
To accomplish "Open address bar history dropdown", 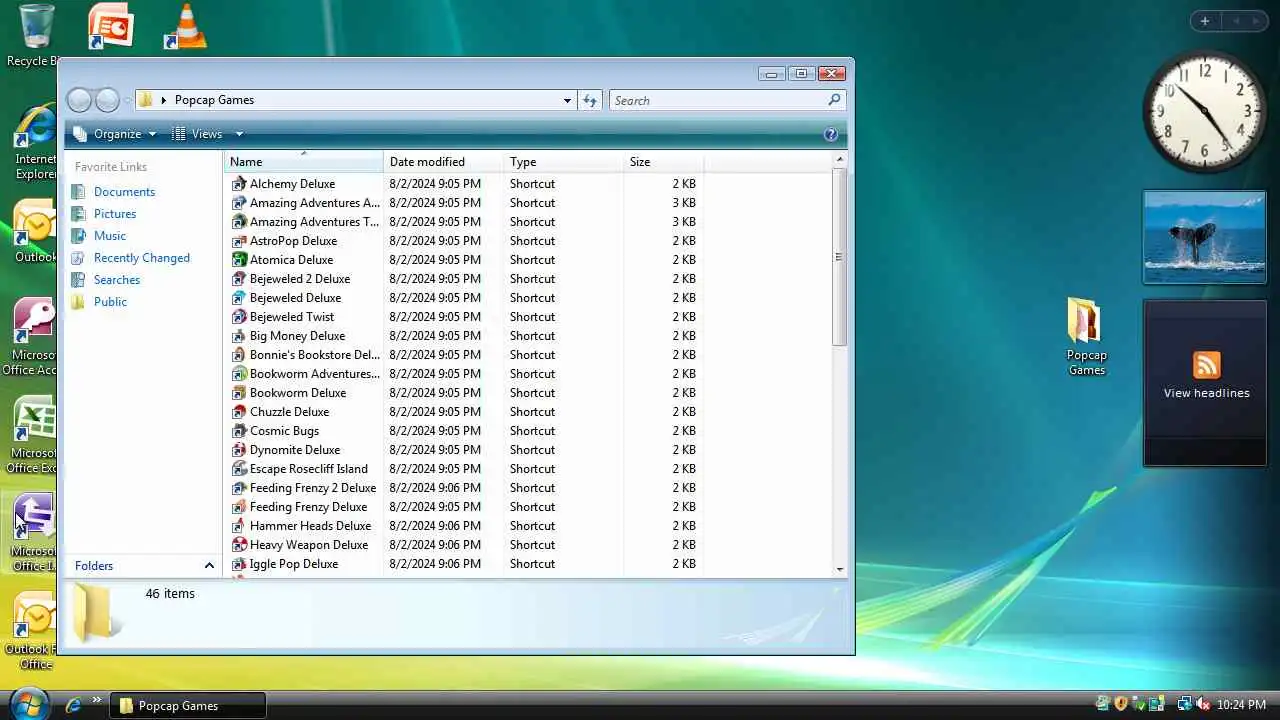I will point(567,100).
